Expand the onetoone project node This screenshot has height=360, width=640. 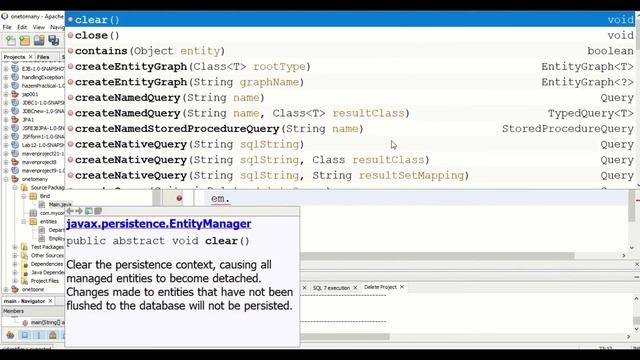coord(6,289)
